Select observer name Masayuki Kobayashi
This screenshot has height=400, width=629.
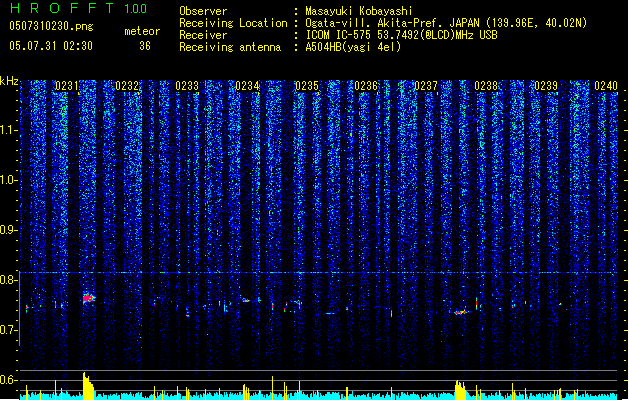click(359, 11)
